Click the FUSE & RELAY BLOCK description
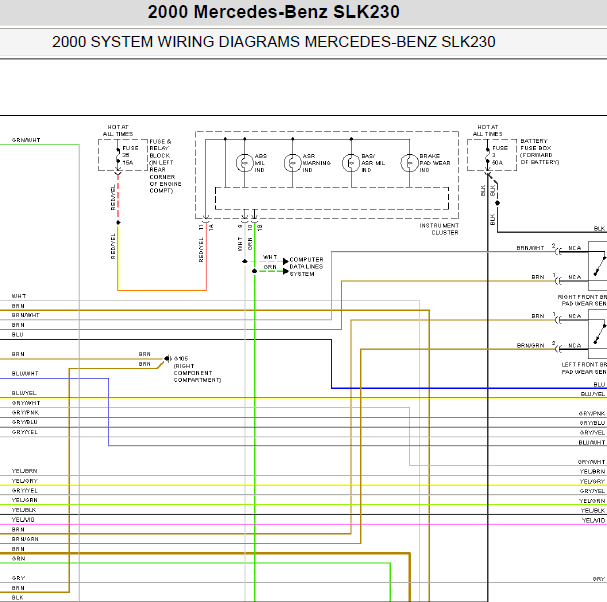The width and height of the screenshot is (607, 602). [165, 166]
